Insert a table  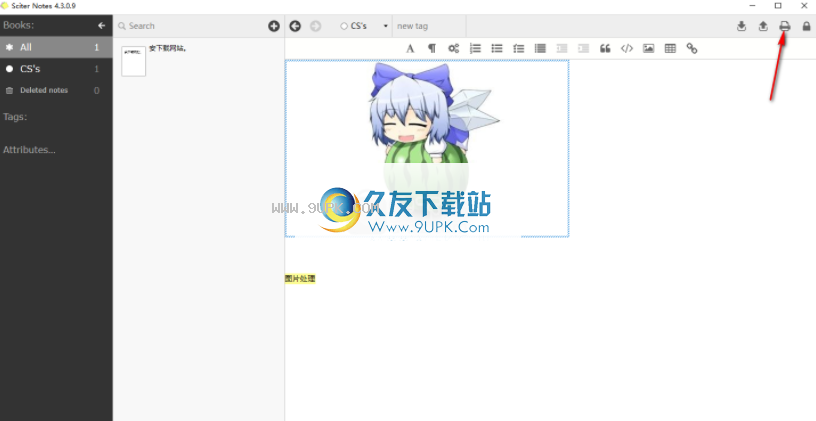(x=670, y=48)
